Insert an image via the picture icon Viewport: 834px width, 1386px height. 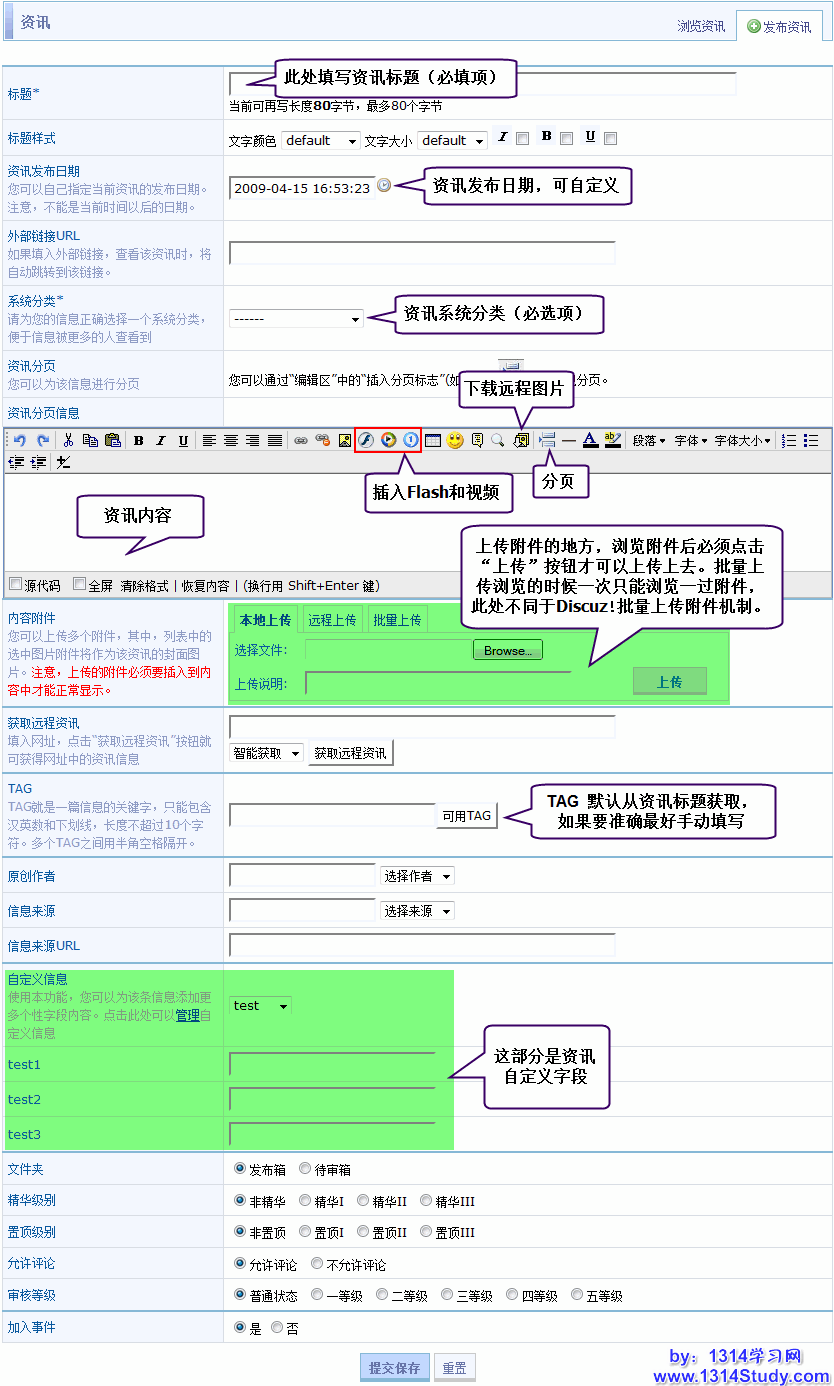tap(344, 440)
